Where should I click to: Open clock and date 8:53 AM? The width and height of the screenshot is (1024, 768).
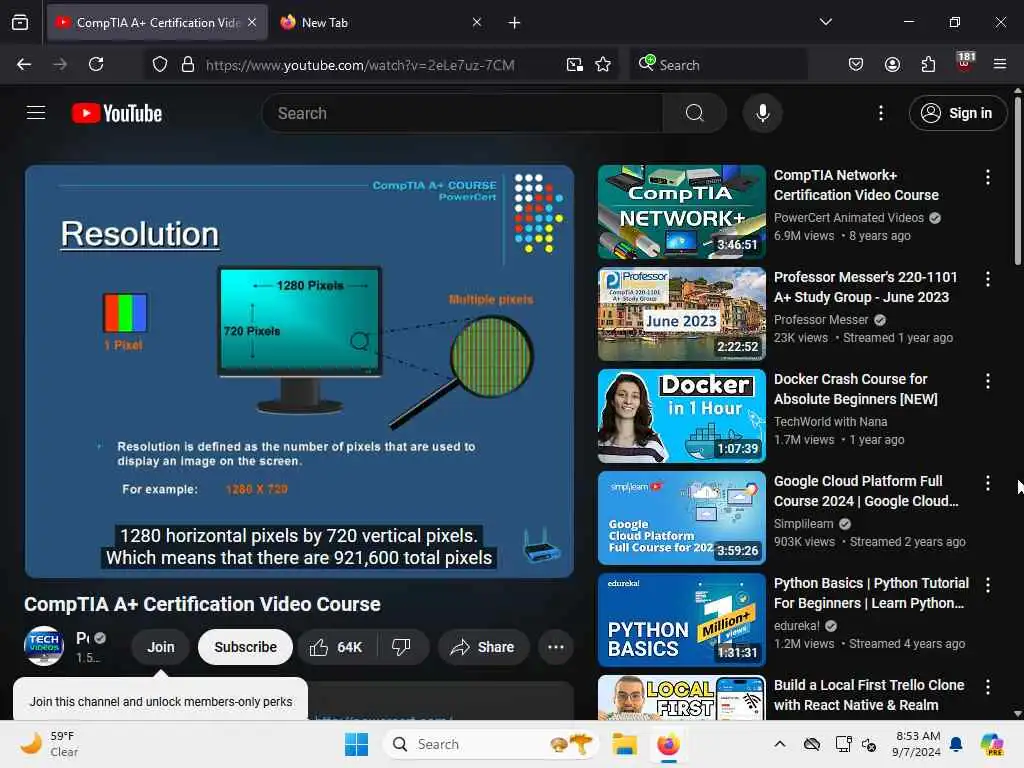pos(916,744)
